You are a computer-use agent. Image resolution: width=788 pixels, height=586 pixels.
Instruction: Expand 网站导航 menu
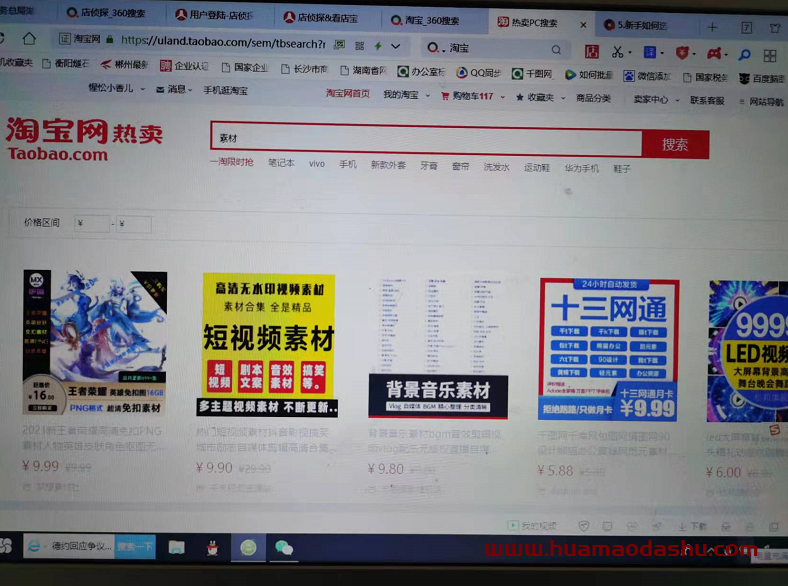pyautogui.click(x=761, y=102)
